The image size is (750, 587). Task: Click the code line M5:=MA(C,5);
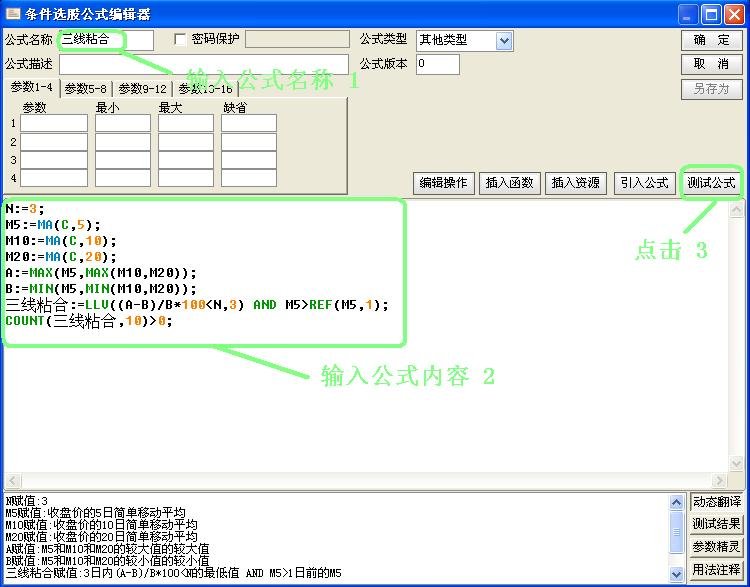(53, 224)
